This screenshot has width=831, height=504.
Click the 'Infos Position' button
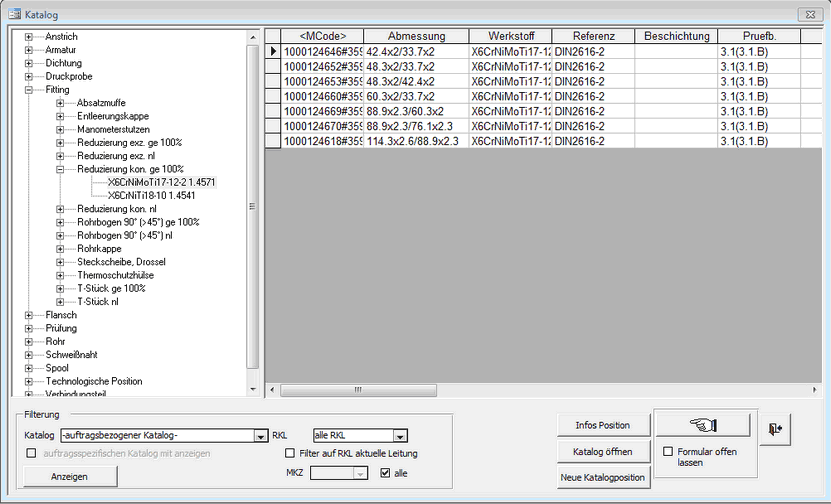point(602,426)
